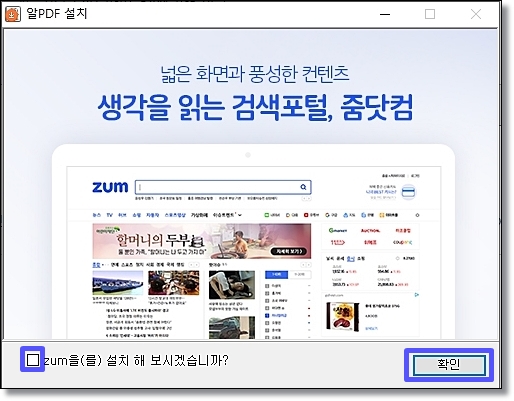Maximize the 알PDF 설치 window
Image resolution: width=514 pixels, height=401 pixels.
(430, 14)
